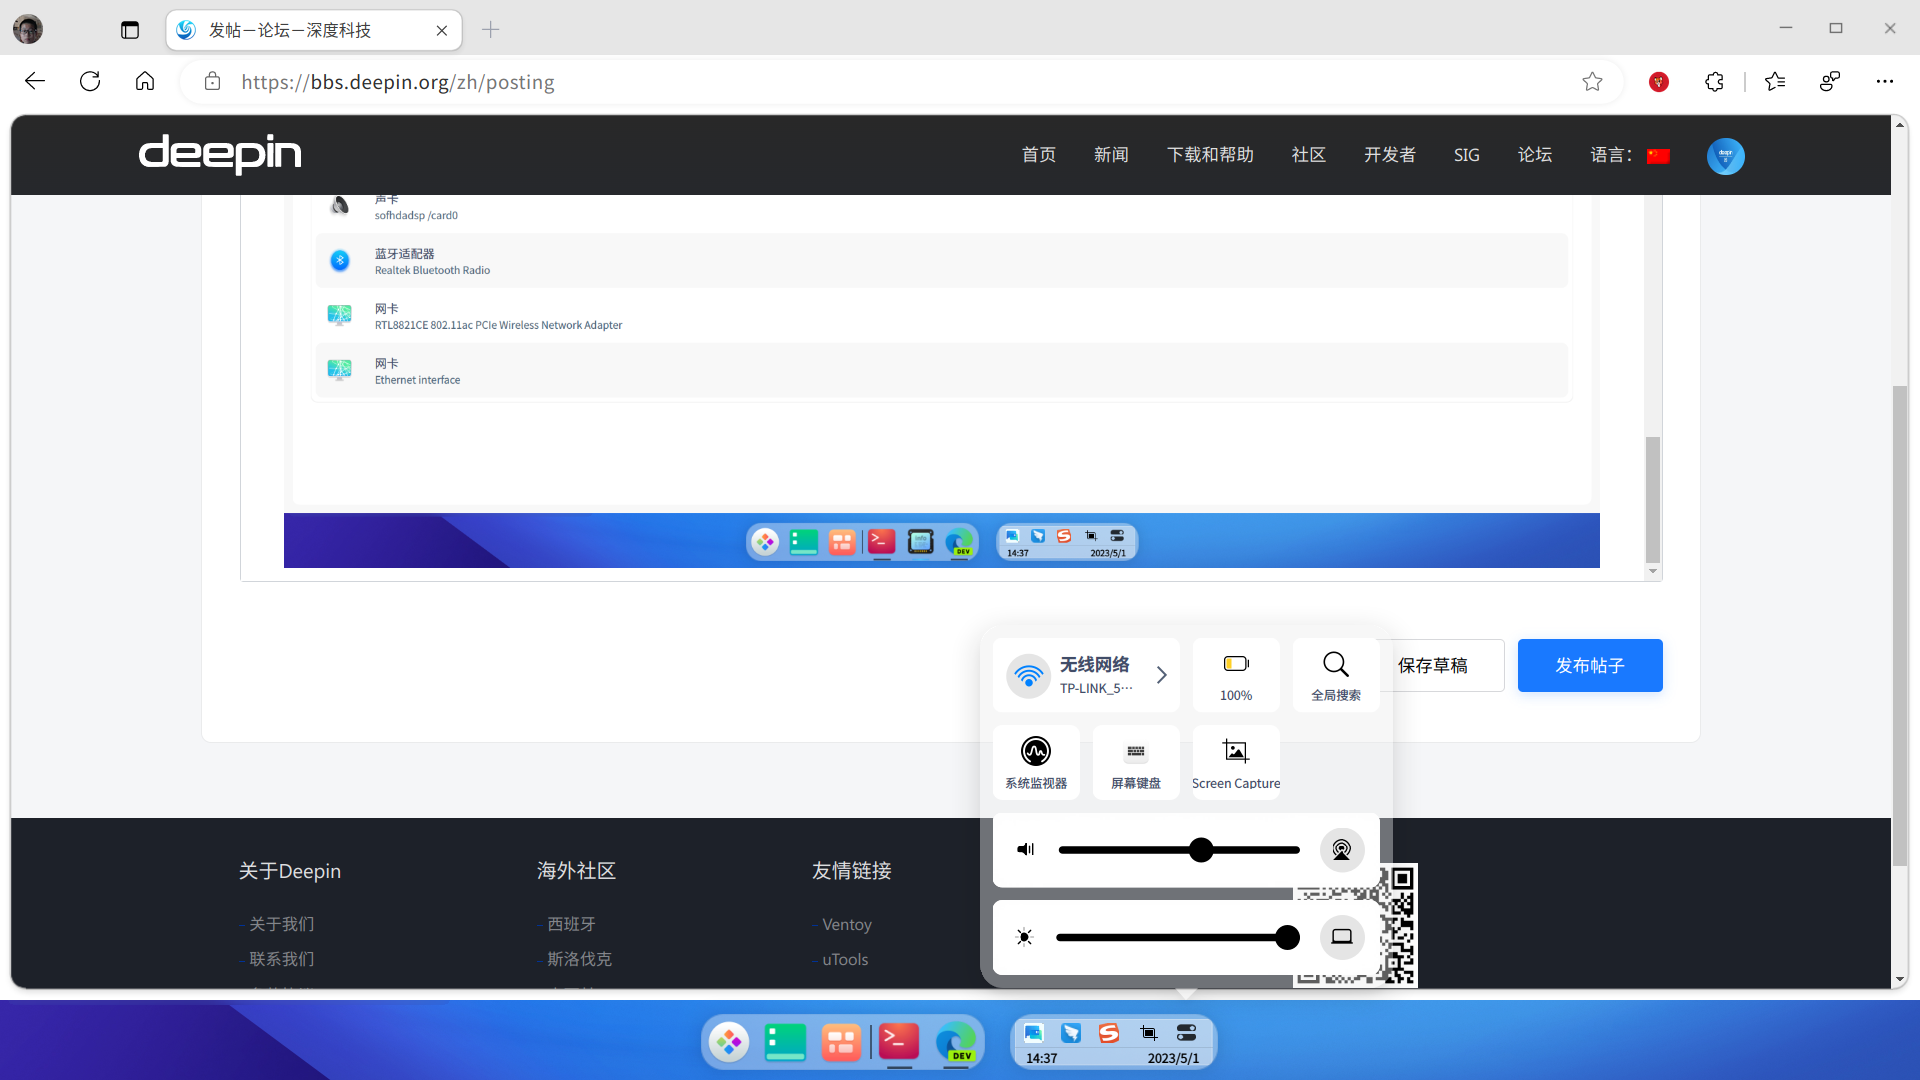The width and height of the screenshot is (1920, 1080).
Task: Expand wireless network list chevron
Action: (1161, 675)
